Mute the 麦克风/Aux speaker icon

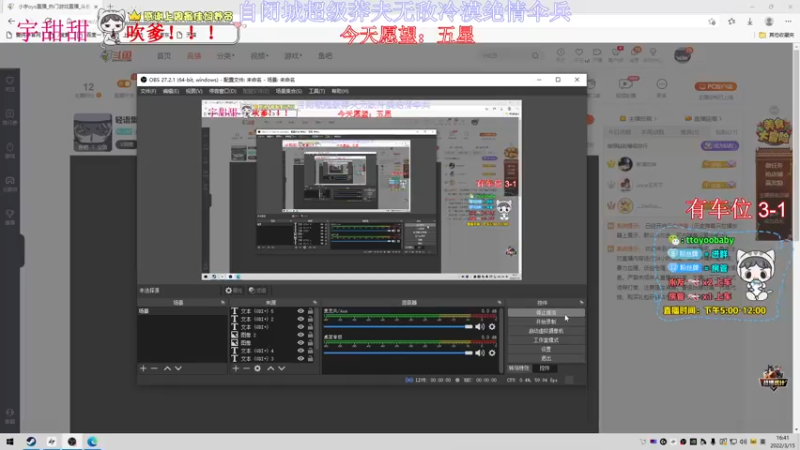[x=480, y=327]
